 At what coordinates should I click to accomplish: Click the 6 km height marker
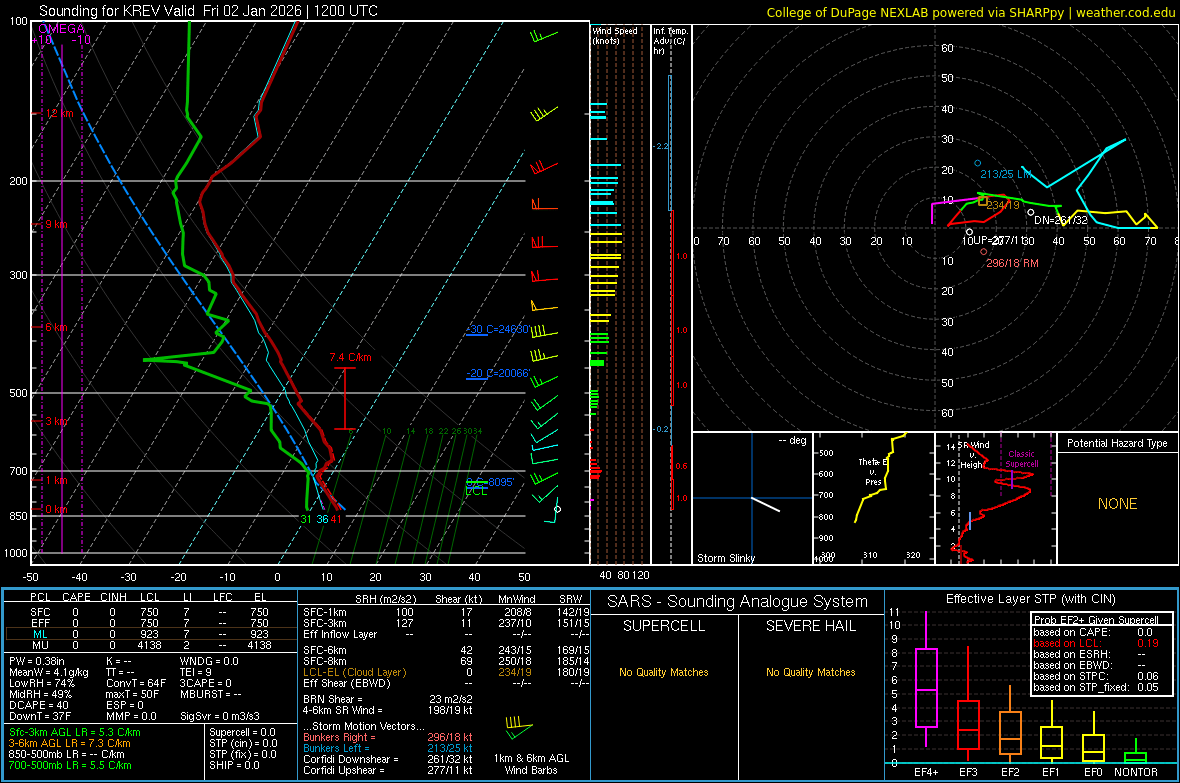[57, 328]
